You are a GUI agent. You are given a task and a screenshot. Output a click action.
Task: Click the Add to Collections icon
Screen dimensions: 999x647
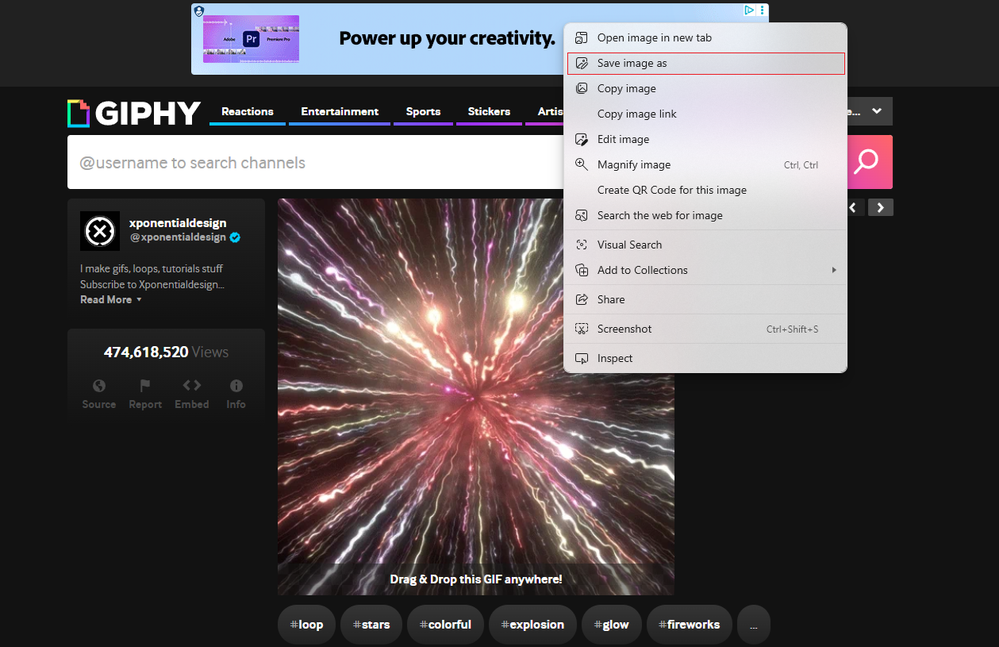pos(582,270)
